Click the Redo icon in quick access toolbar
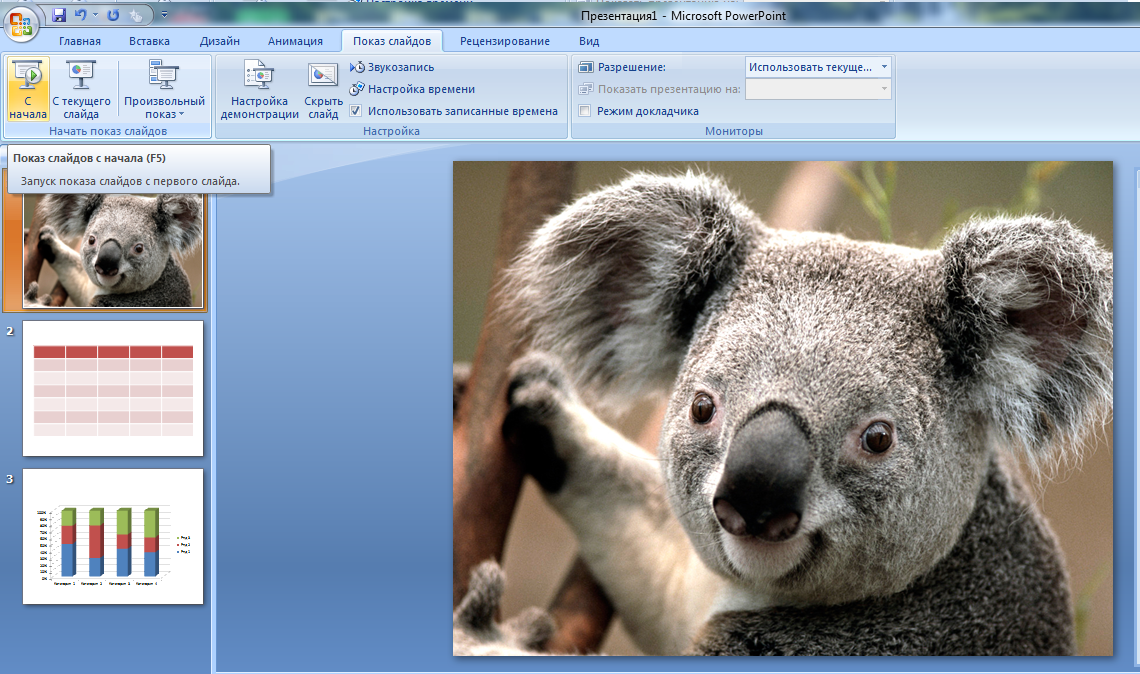This screenshot has height=674, width=1140. [x=113, y=15]
